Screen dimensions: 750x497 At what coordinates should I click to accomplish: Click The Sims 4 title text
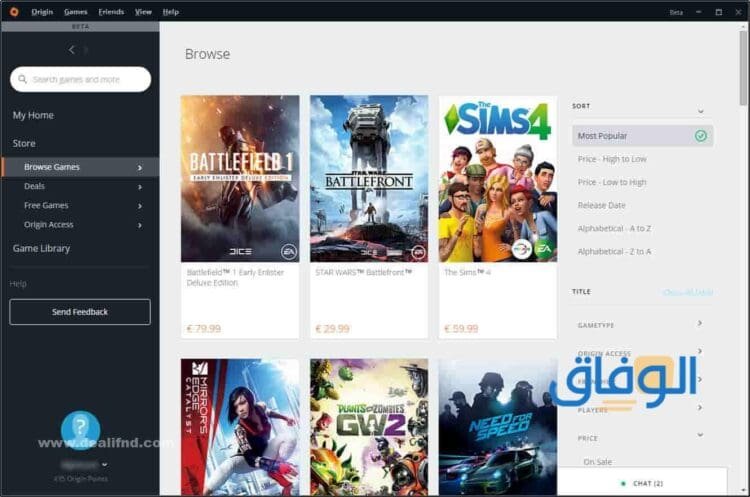(x=467, y=272)
